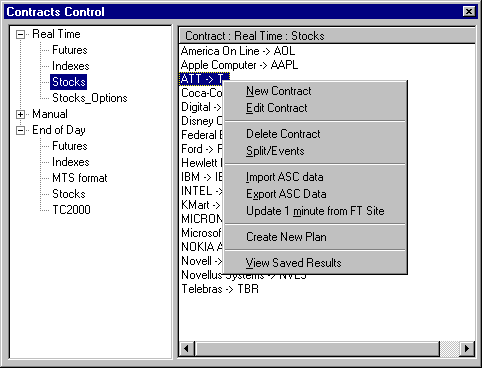Collapse the End of Day tree node
This screenshot has width=482, height=368.
21,130
